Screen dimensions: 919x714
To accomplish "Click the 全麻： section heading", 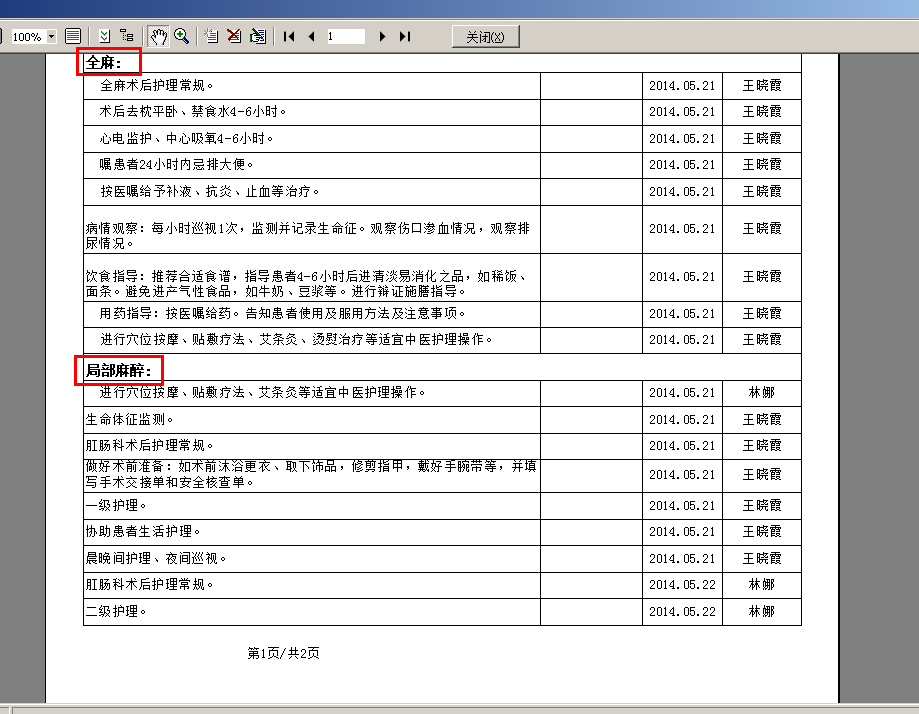I will (104, 63).
